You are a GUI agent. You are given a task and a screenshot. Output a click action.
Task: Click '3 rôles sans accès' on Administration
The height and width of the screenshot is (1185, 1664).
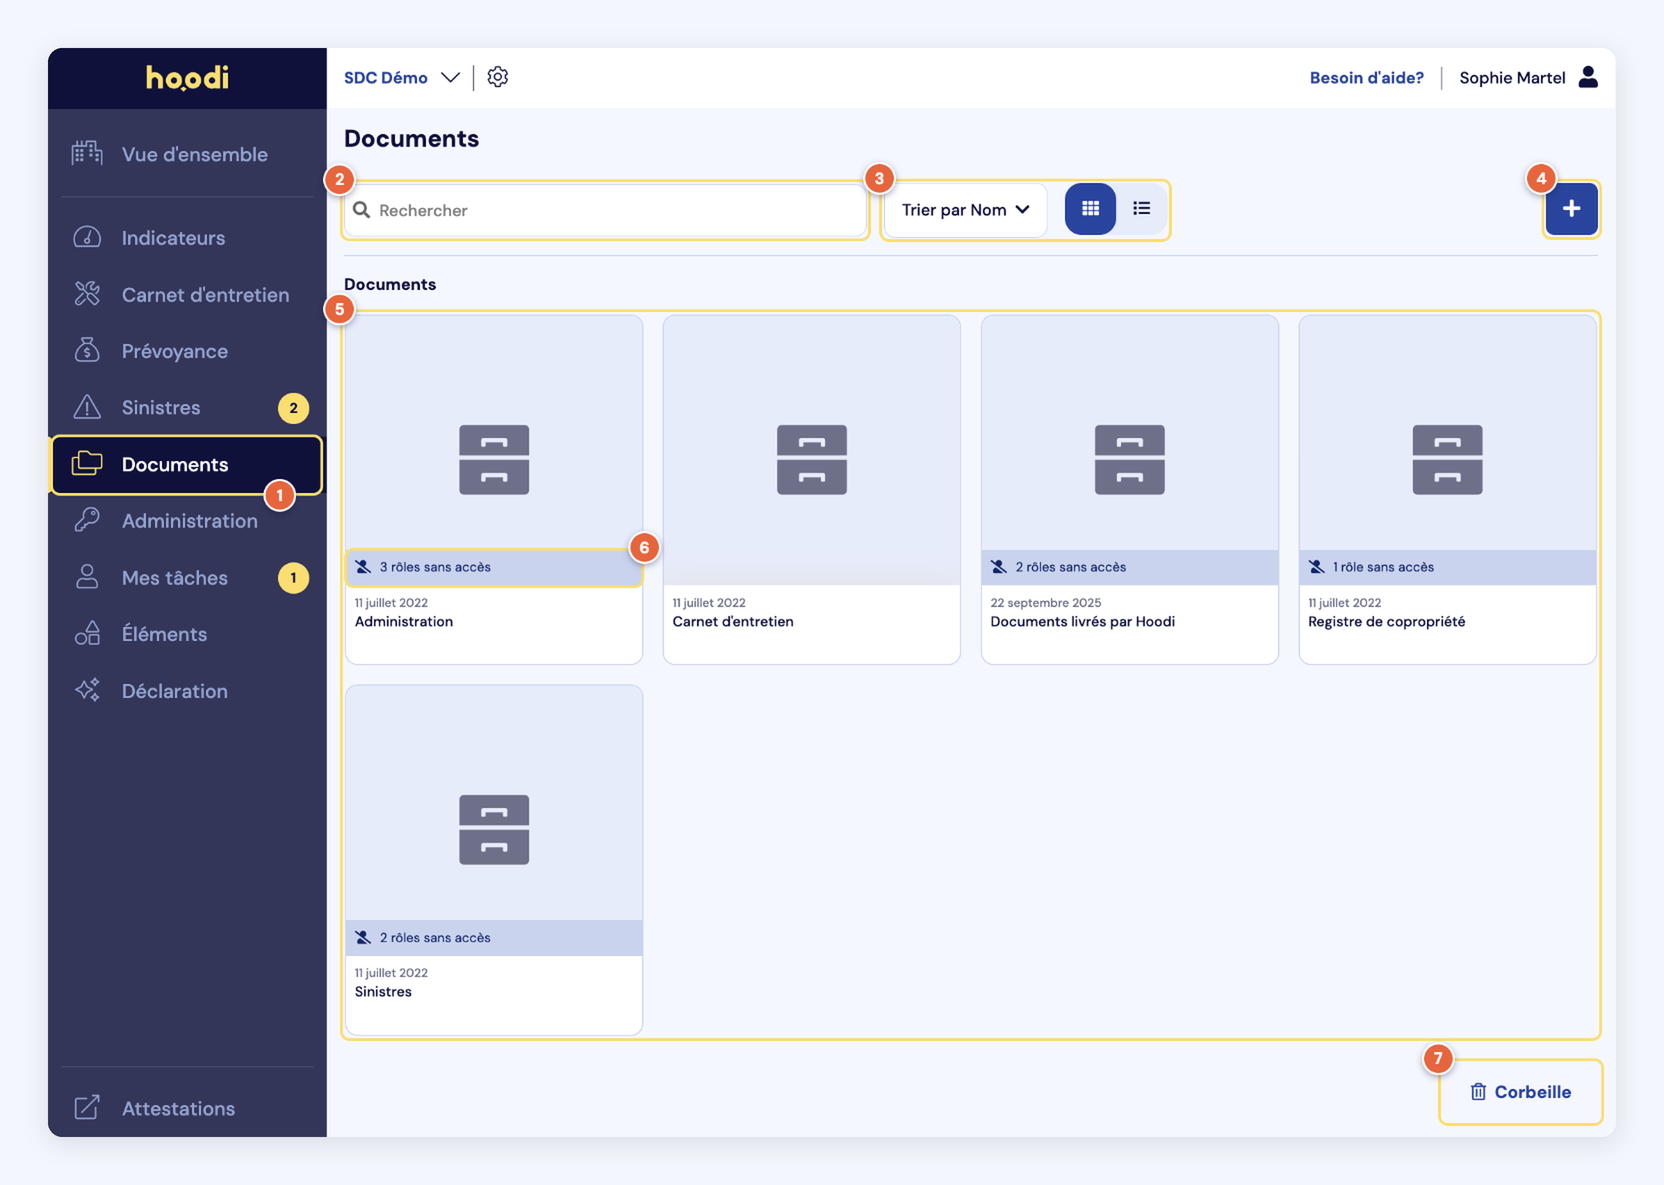click(x=494, y=567)
